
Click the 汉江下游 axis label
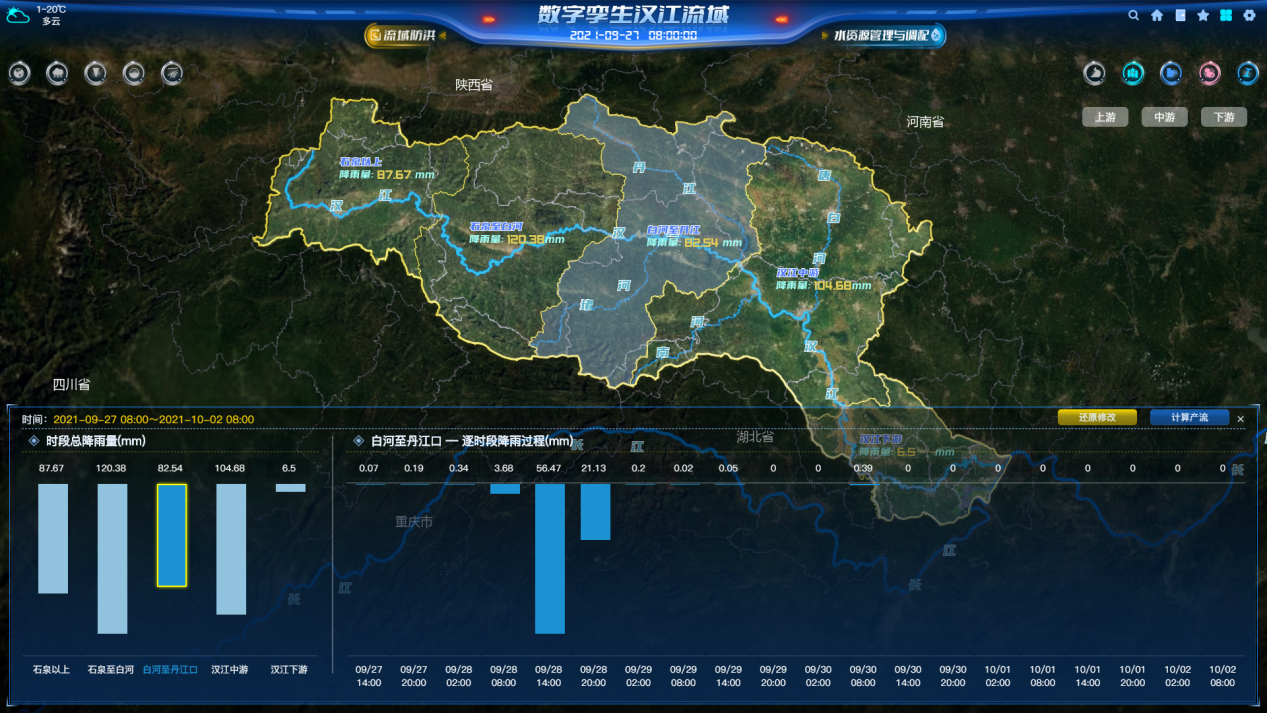pos(290,669)
